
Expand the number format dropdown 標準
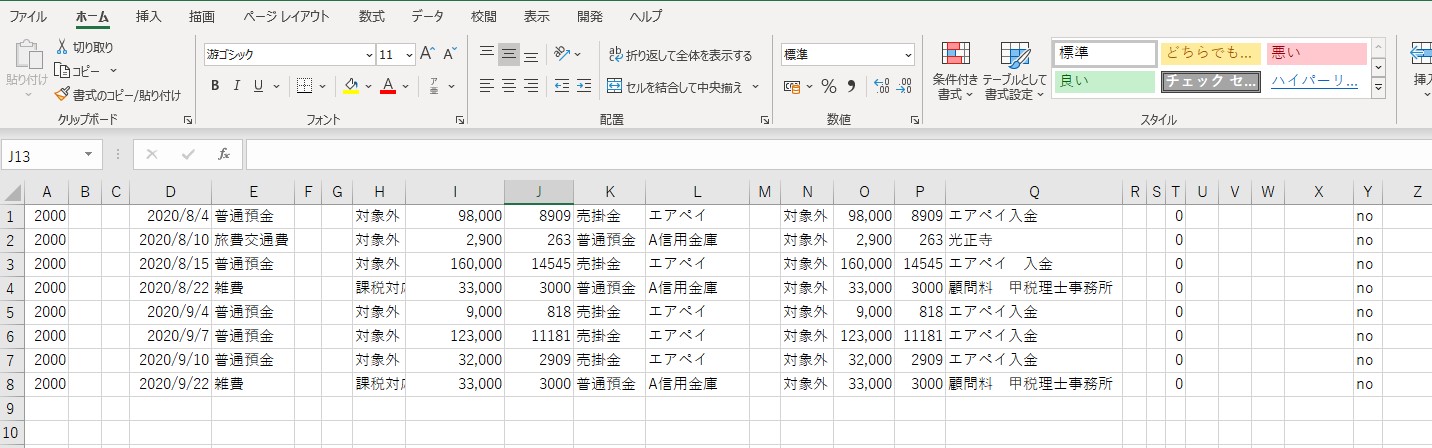coord(908,55)
